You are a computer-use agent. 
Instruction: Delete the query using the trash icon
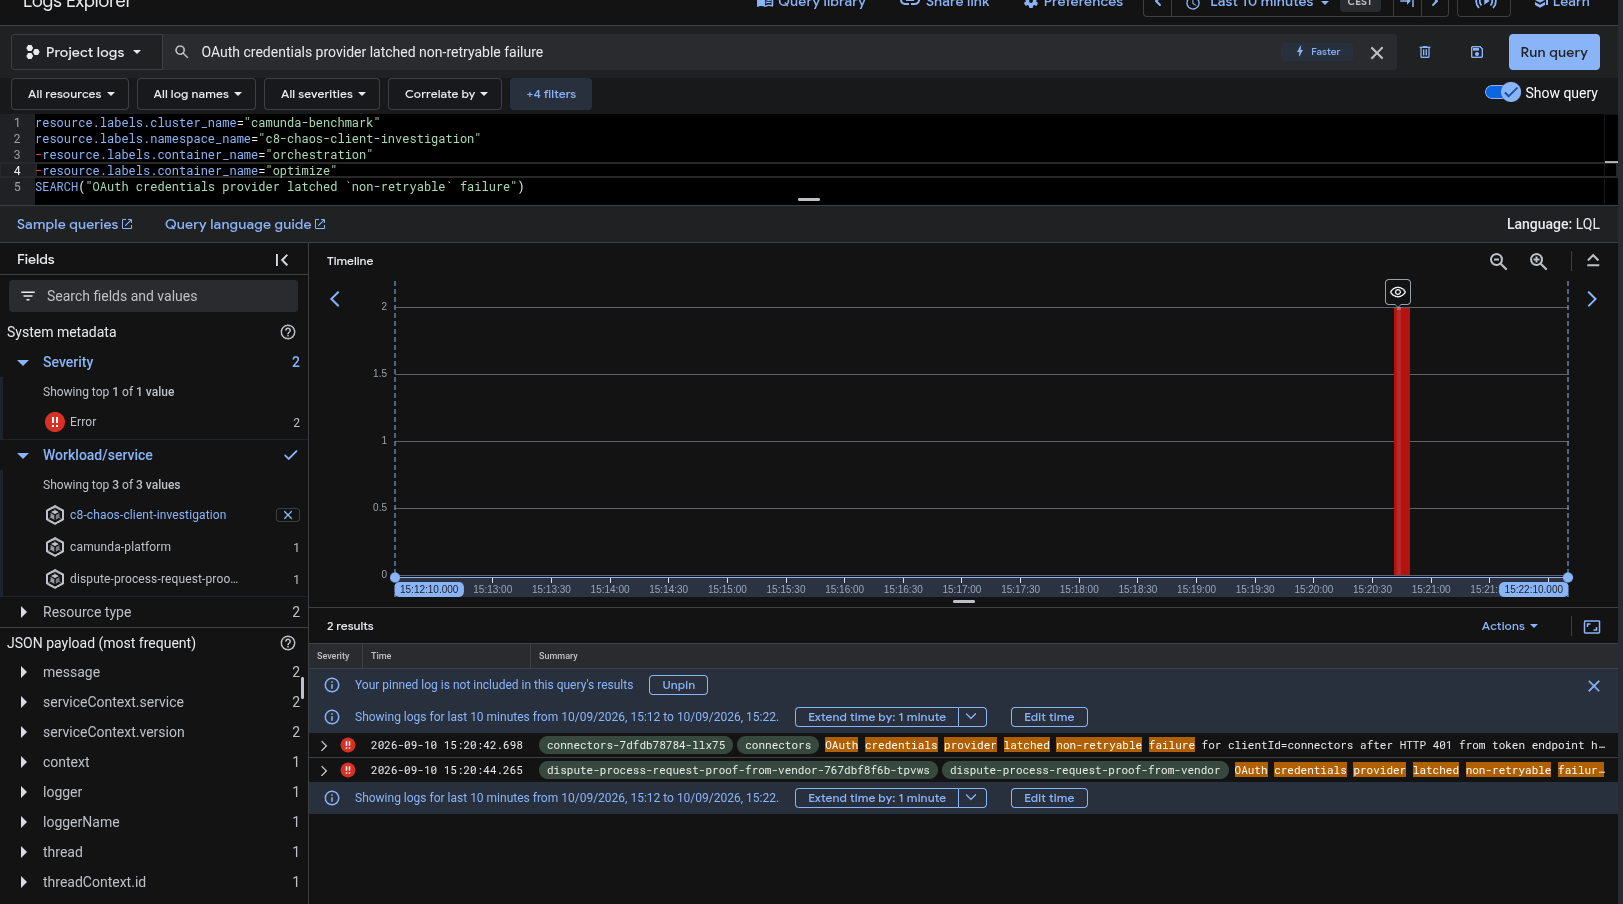(x=1425, y=52)
